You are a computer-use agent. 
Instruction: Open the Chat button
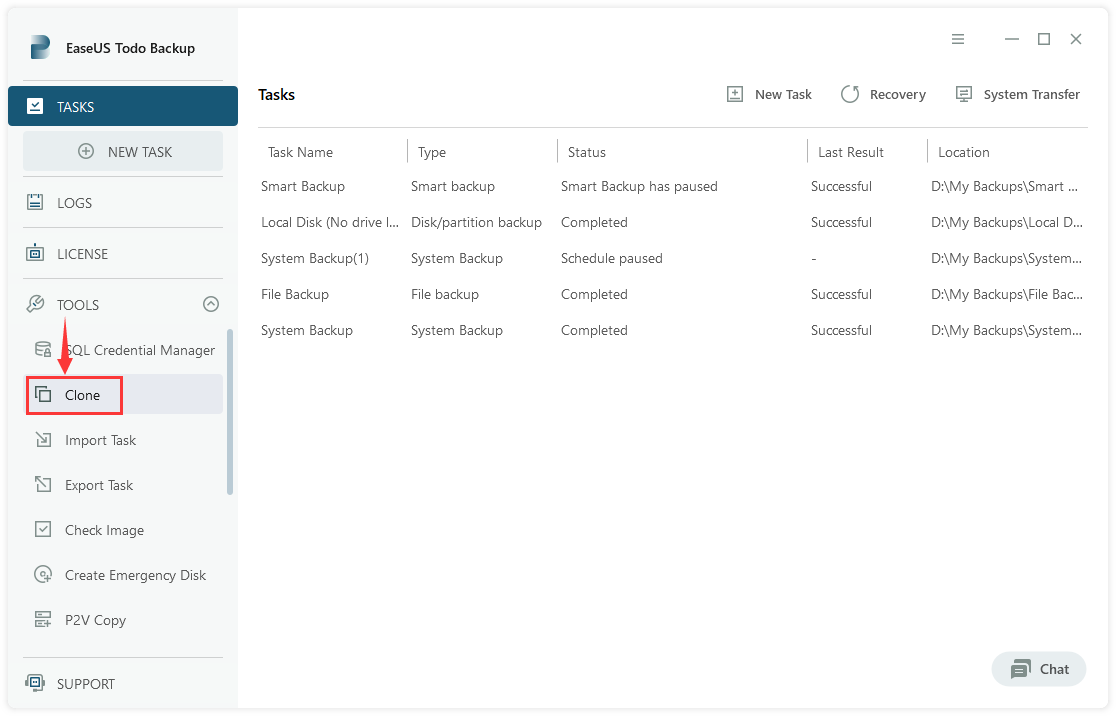point(1039,669)
